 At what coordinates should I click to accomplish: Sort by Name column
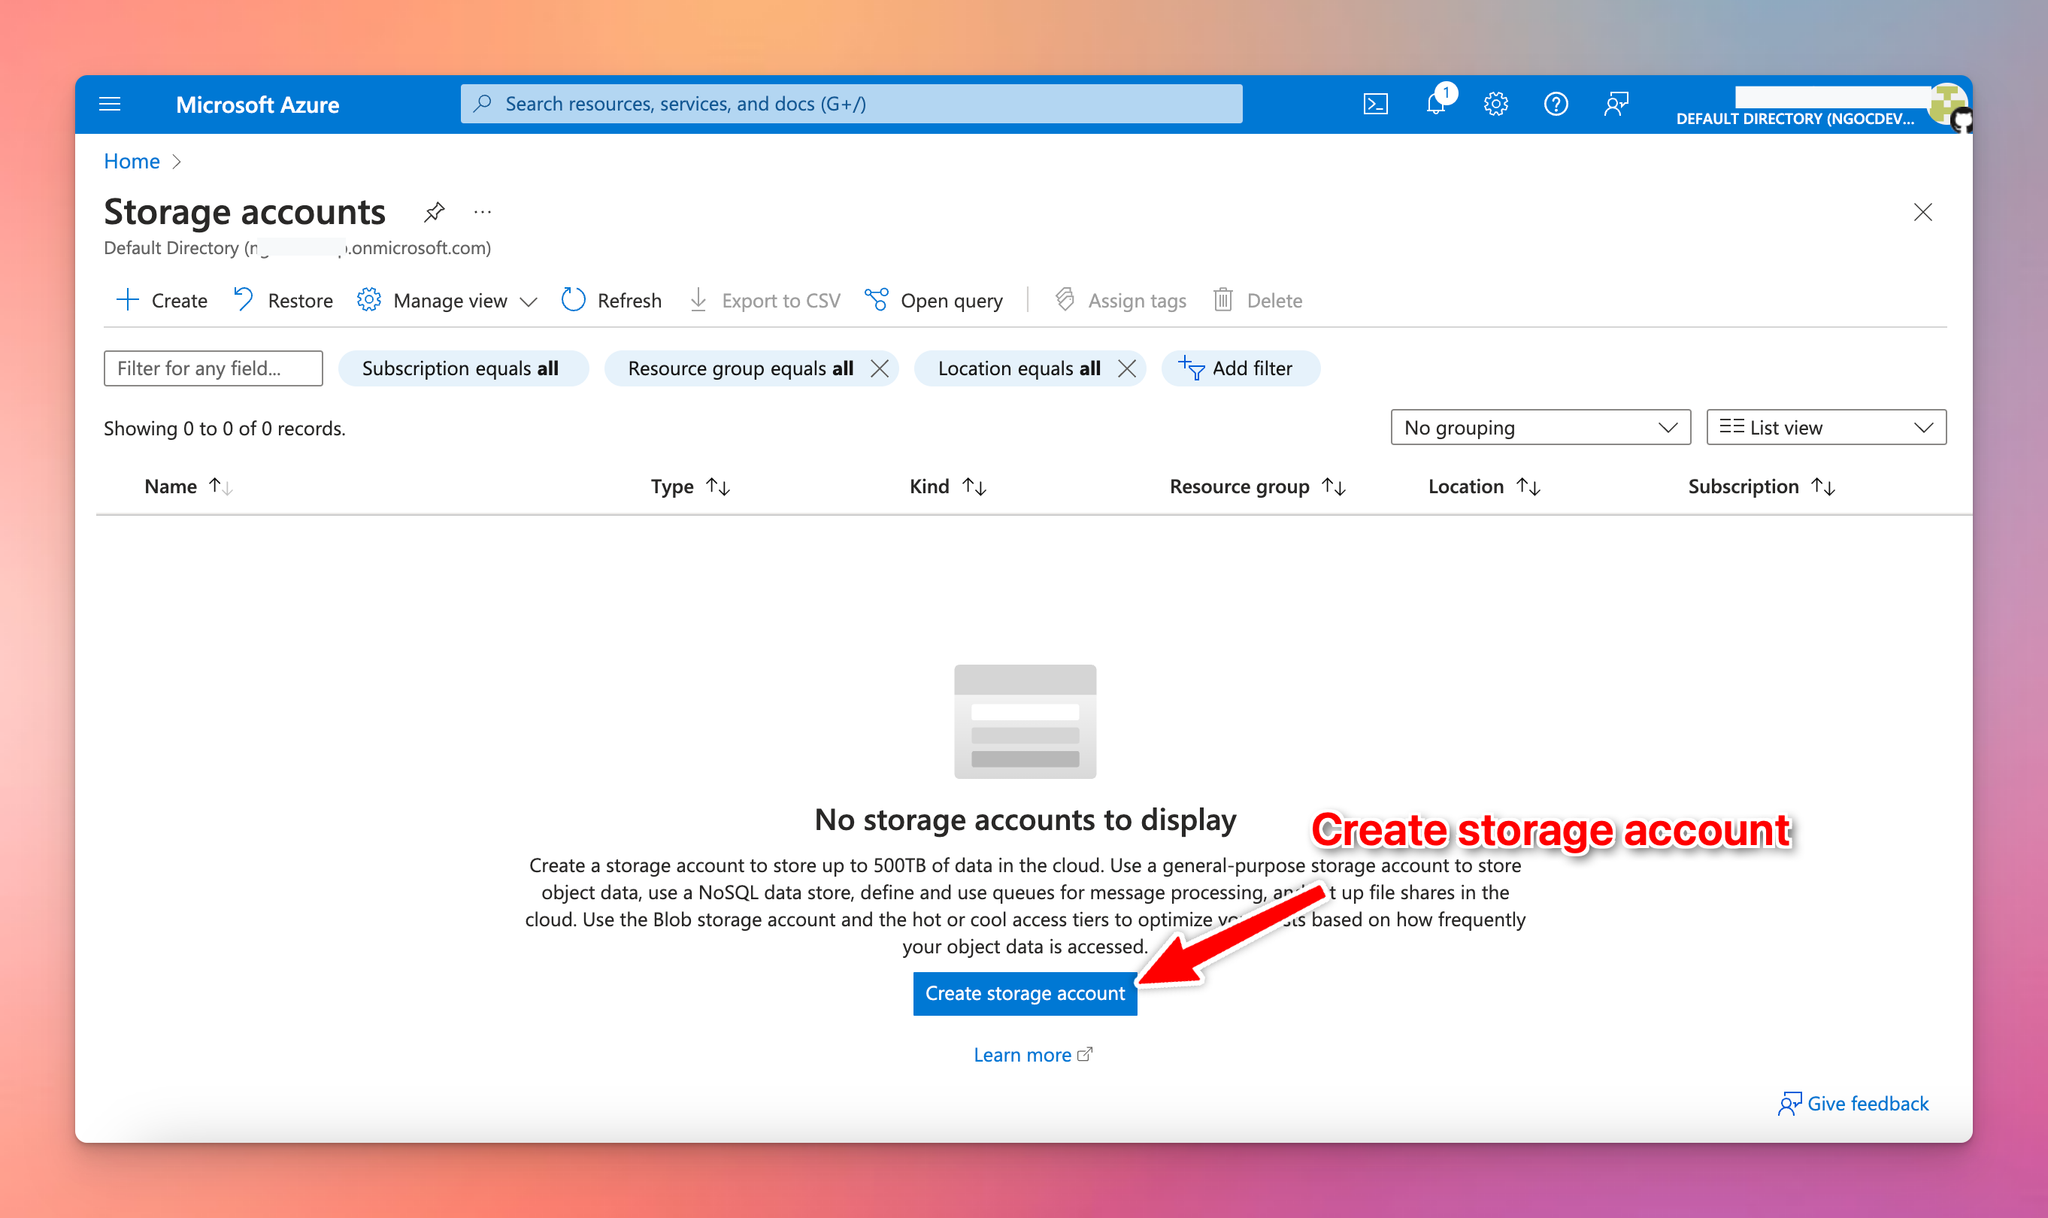click(188, 486)
